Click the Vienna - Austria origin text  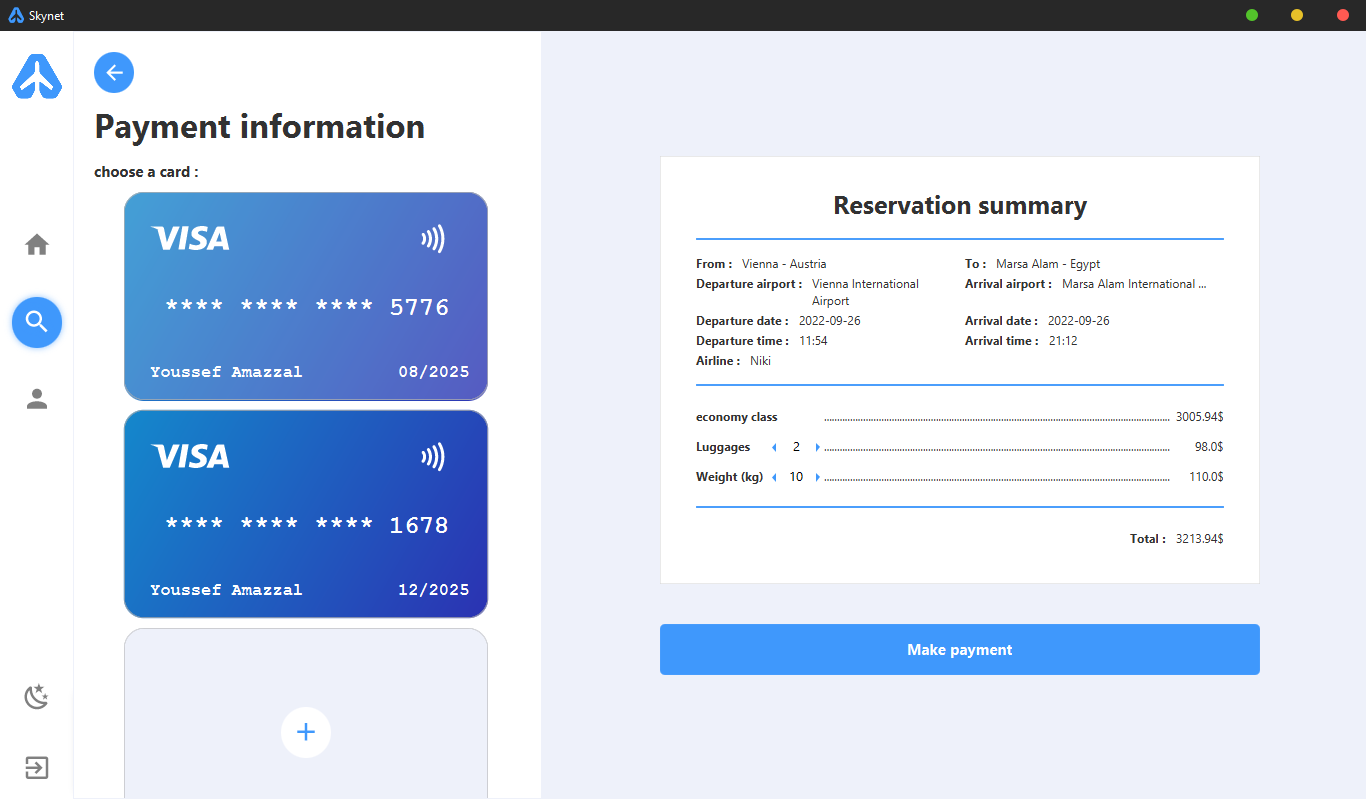point(784,264)
